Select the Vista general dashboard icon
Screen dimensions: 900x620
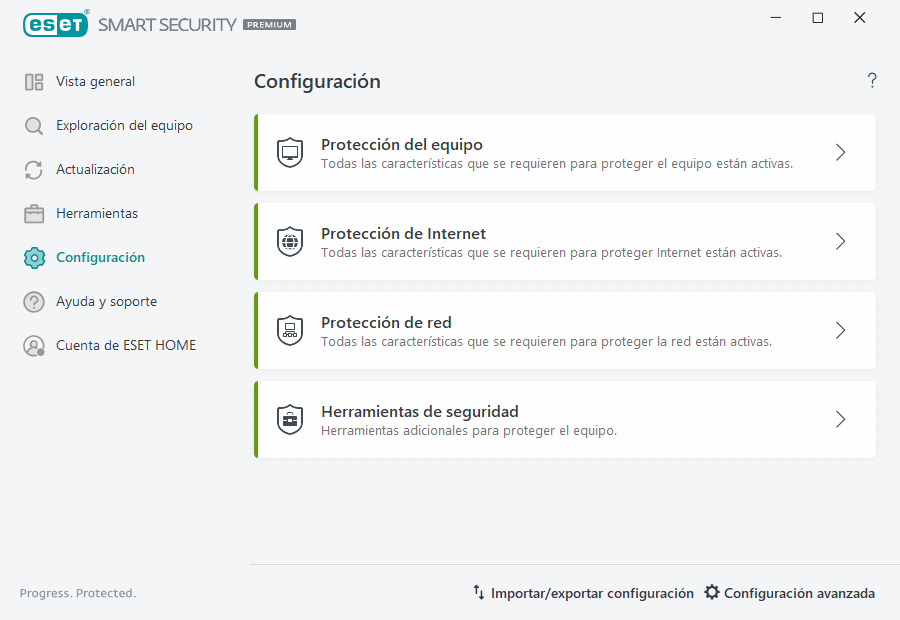tap(33, 81)
